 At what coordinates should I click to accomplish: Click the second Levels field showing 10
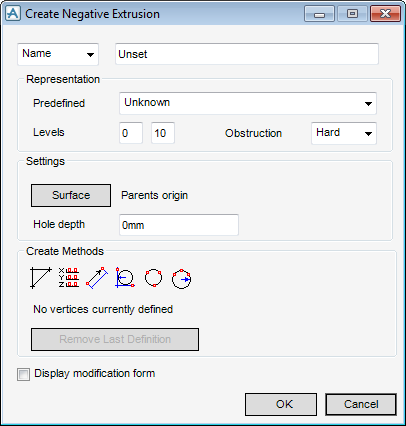pyautogui.click(x=163, y=133)
